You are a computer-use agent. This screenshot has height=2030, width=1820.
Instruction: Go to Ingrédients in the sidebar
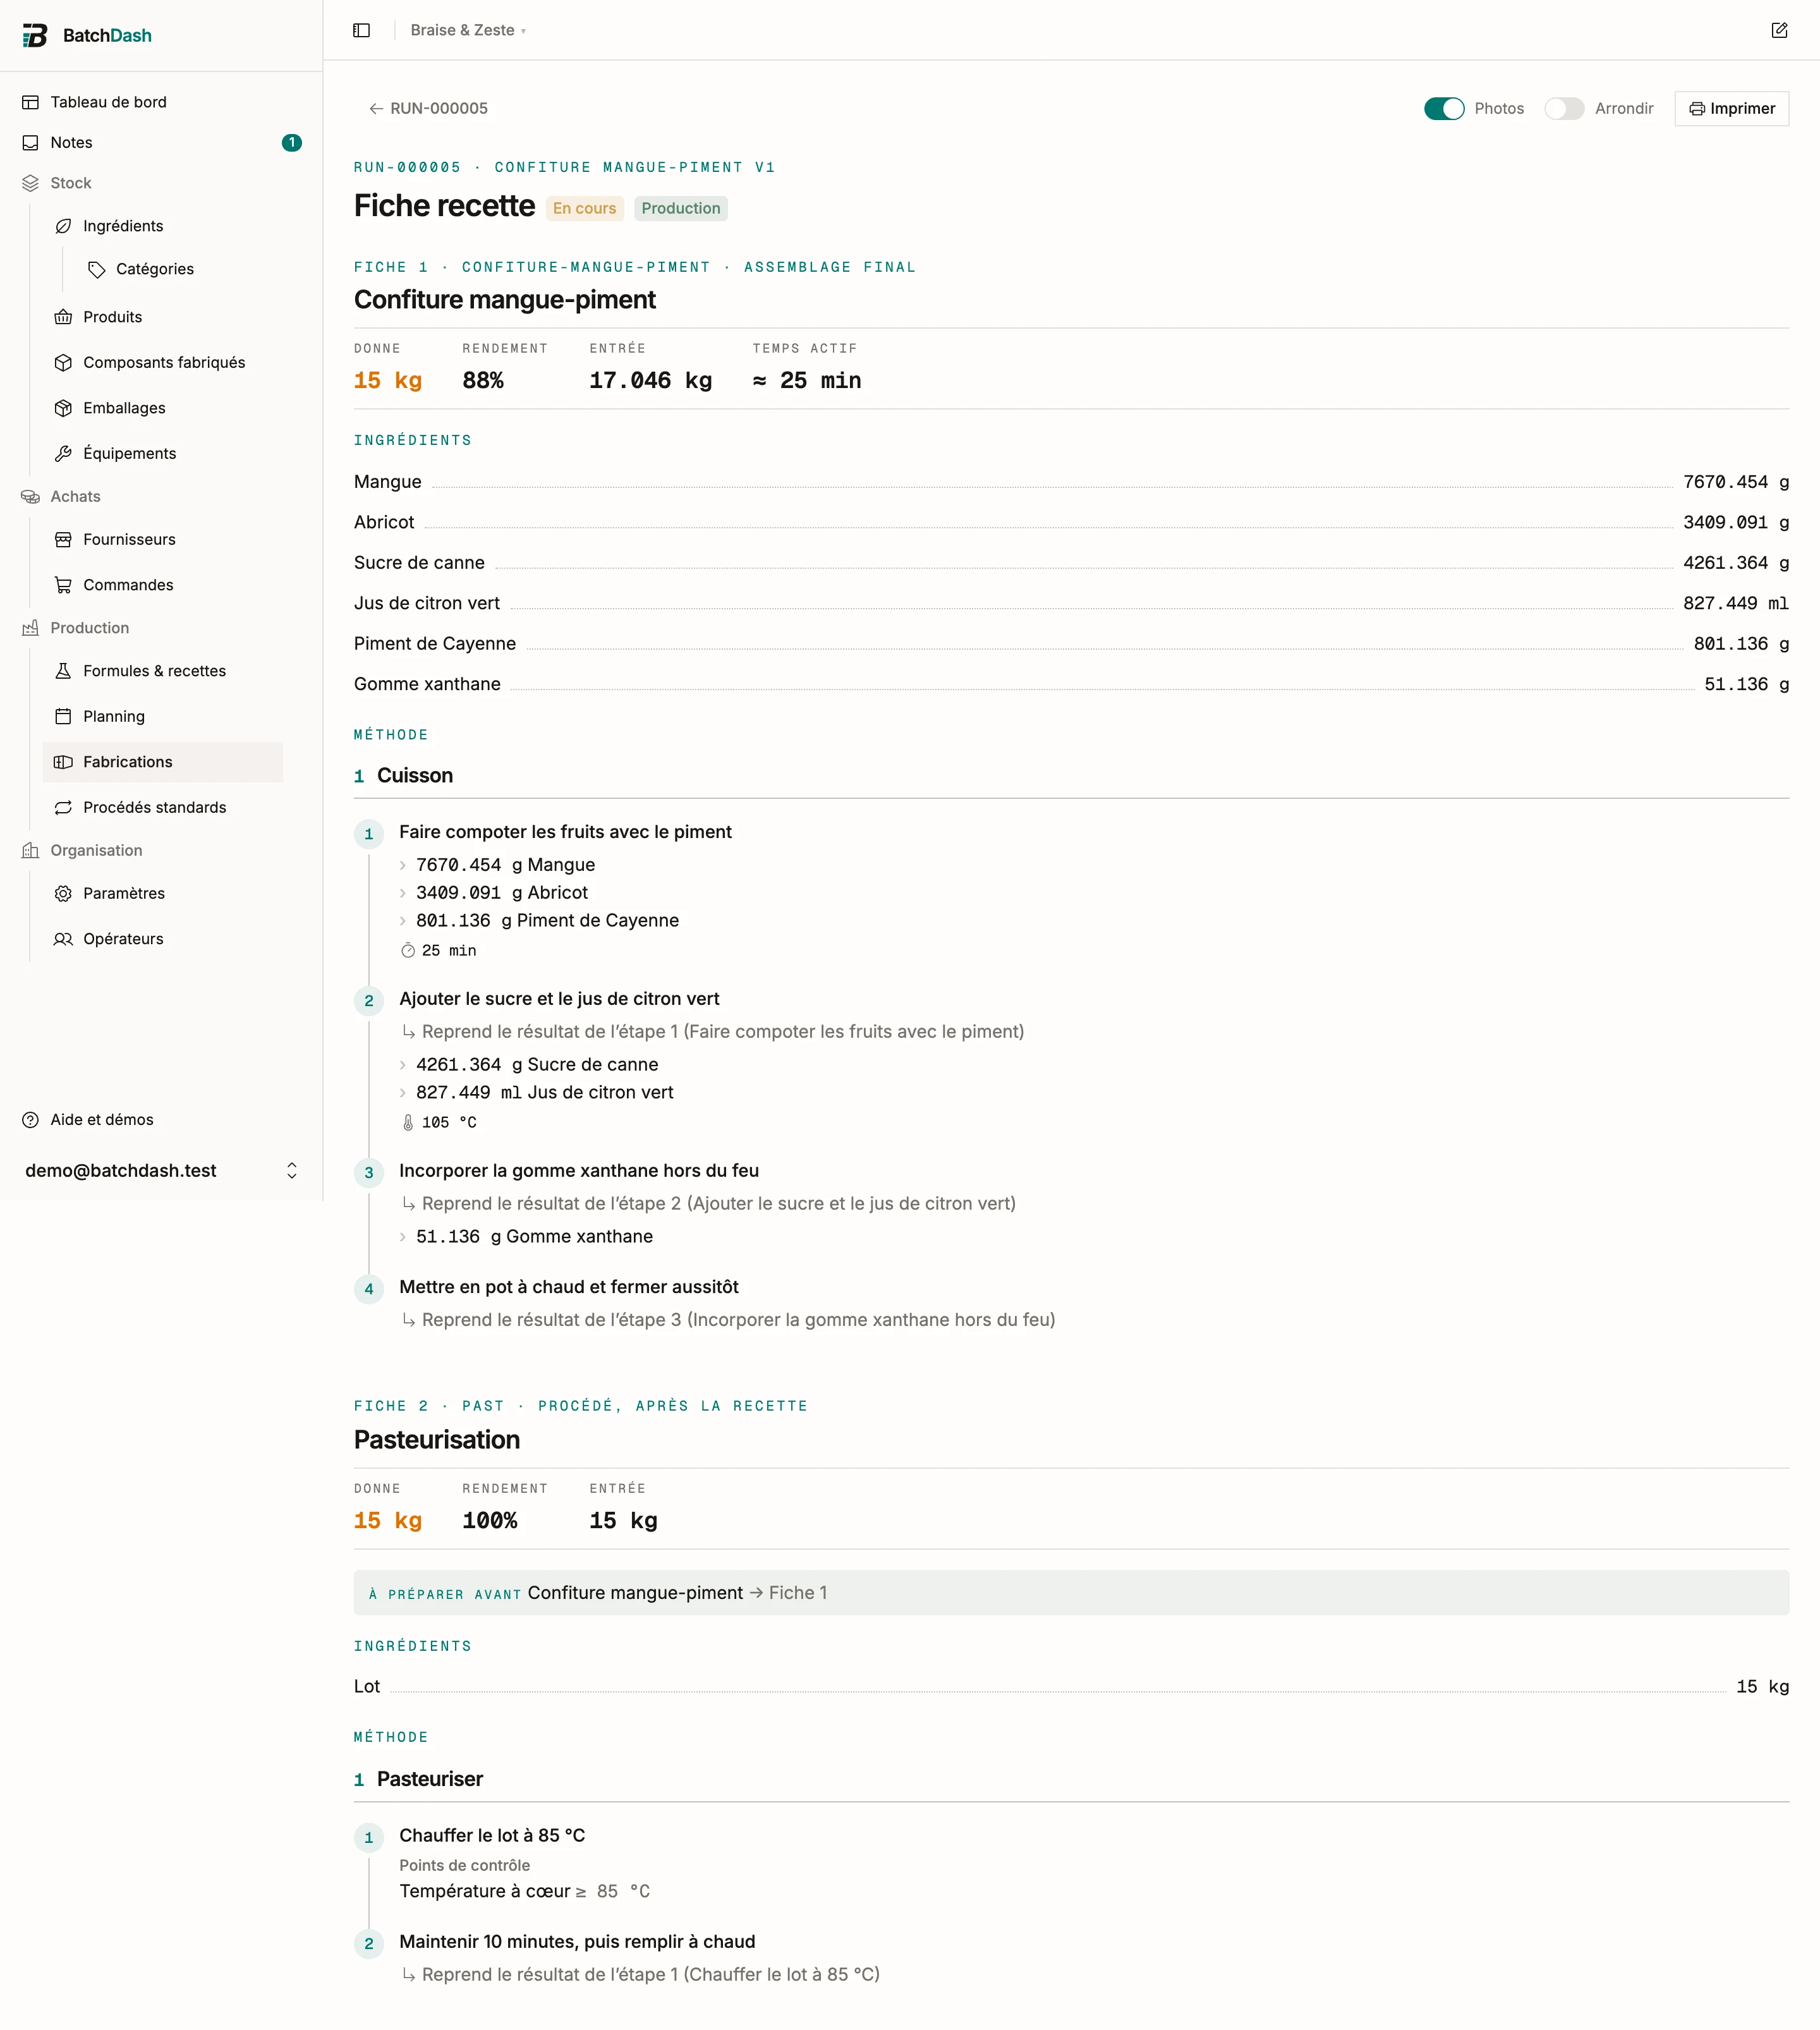pos(163,226)
